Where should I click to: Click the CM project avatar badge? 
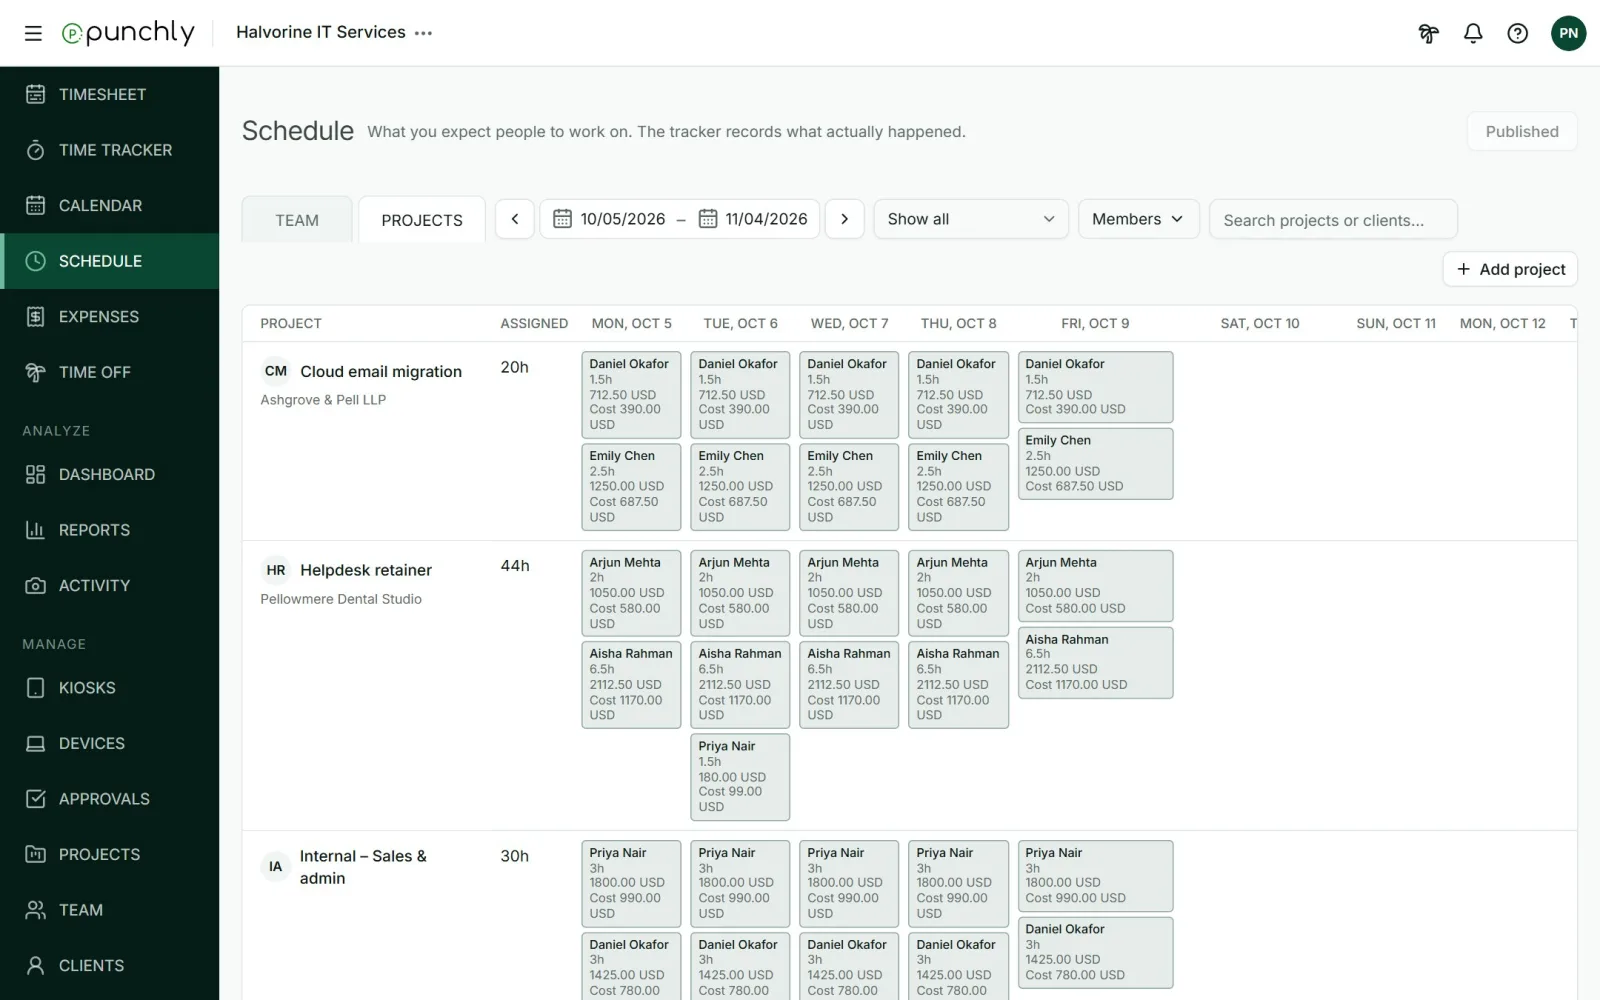coord(276,371)
